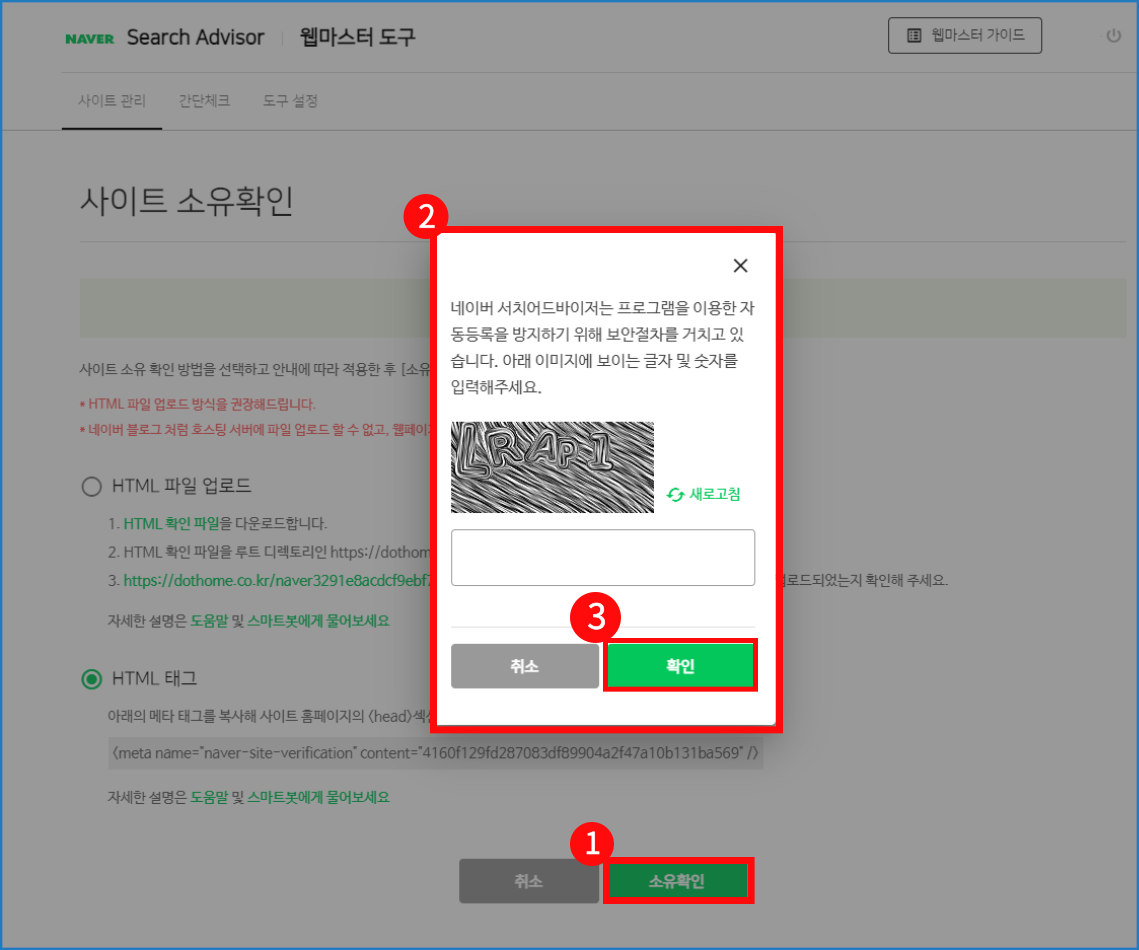Click the bottom page 취소 button
Viewport: 1139px width, 950px height.
pos(528,881)
